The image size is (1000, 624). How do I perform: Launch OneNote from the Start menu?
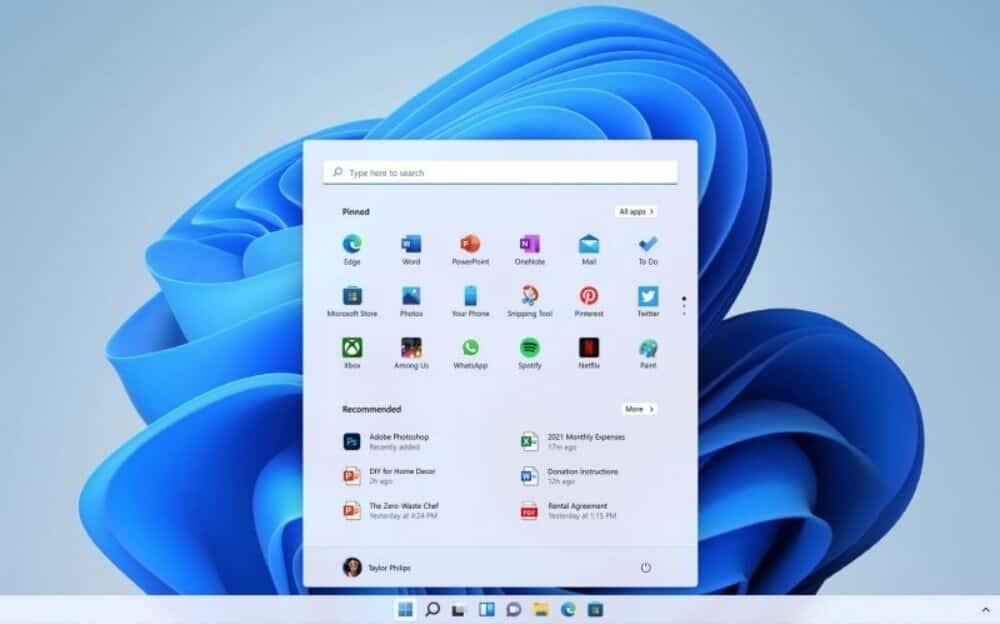pyautogui.click(x=529, y=245)
